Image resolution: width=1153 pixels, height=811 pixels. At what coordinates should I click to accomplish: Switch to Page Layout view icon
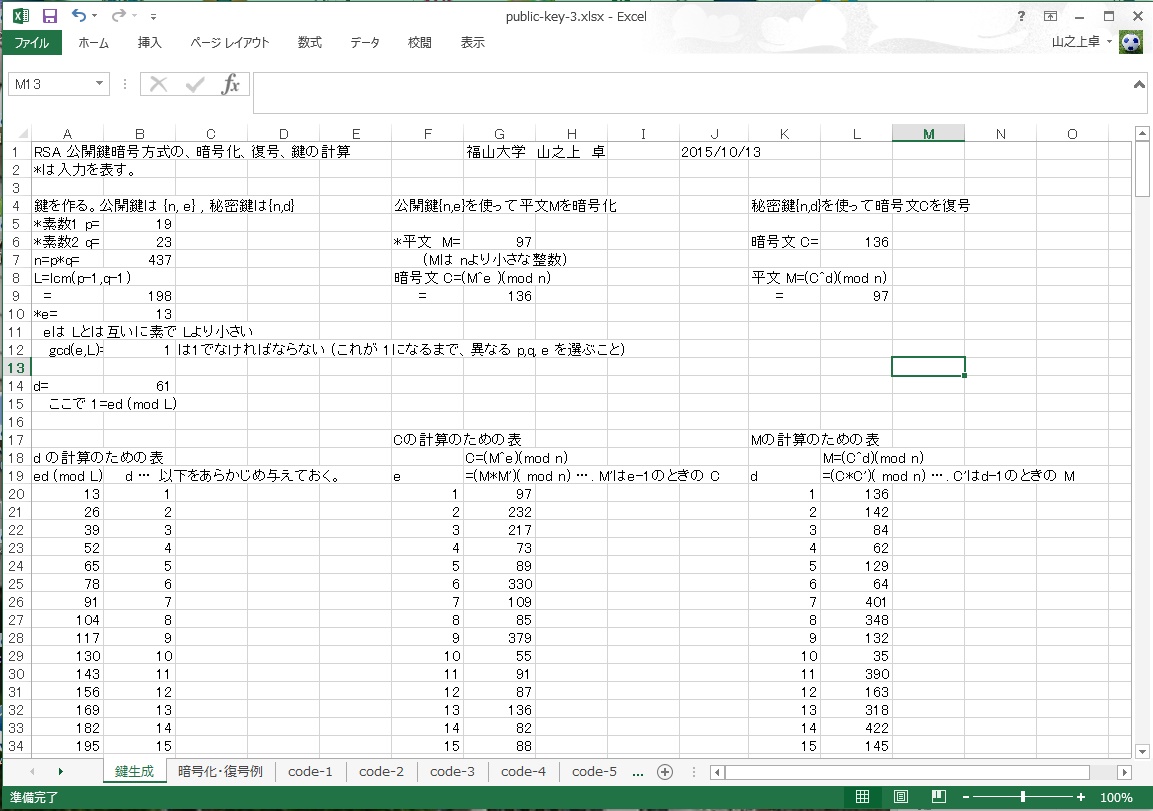point(900,797)
